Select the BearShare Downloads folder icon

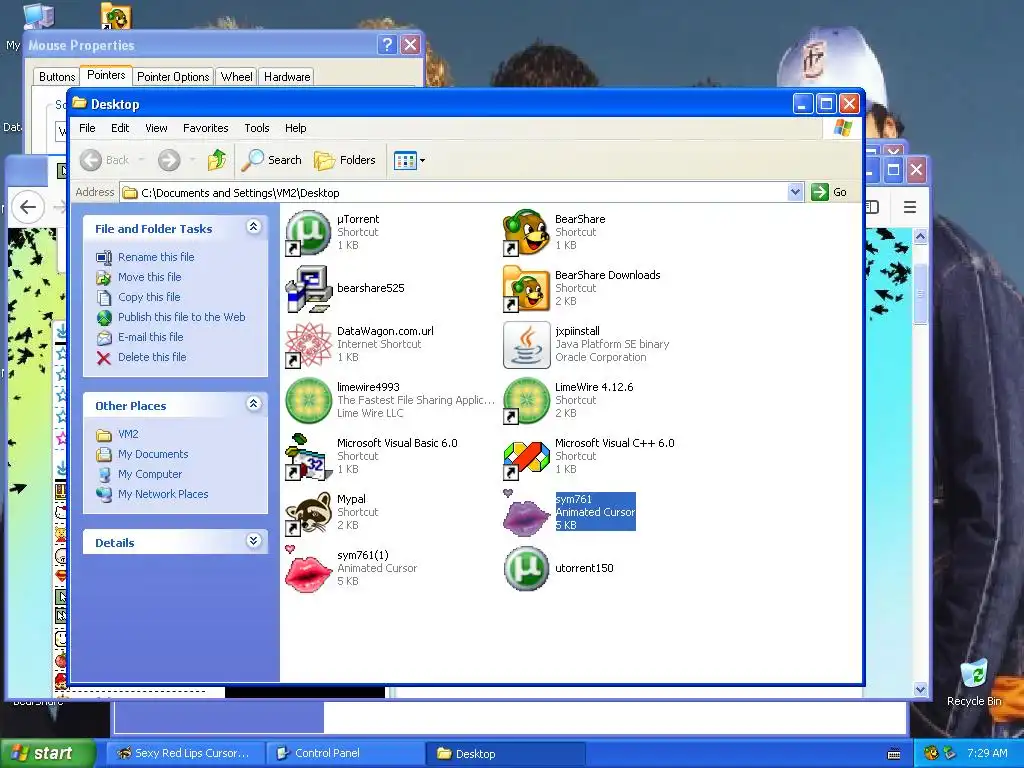click(x=526, y=289)
